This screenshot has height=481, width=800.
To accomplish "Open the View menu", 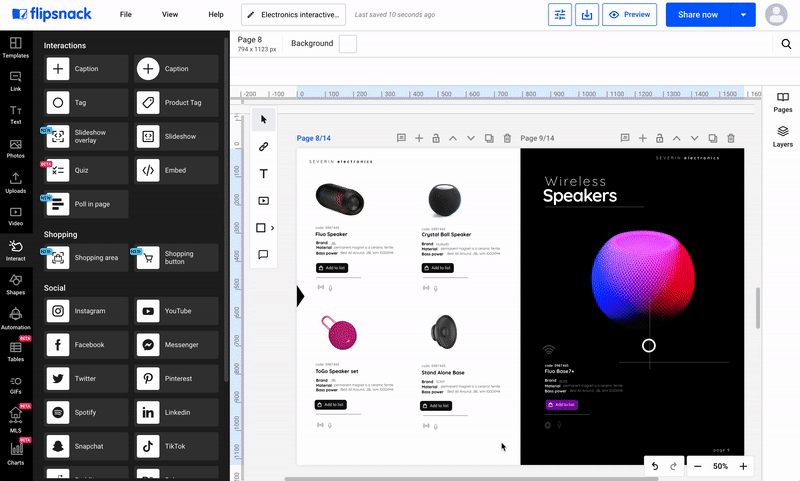I will [x=170, y=14].
